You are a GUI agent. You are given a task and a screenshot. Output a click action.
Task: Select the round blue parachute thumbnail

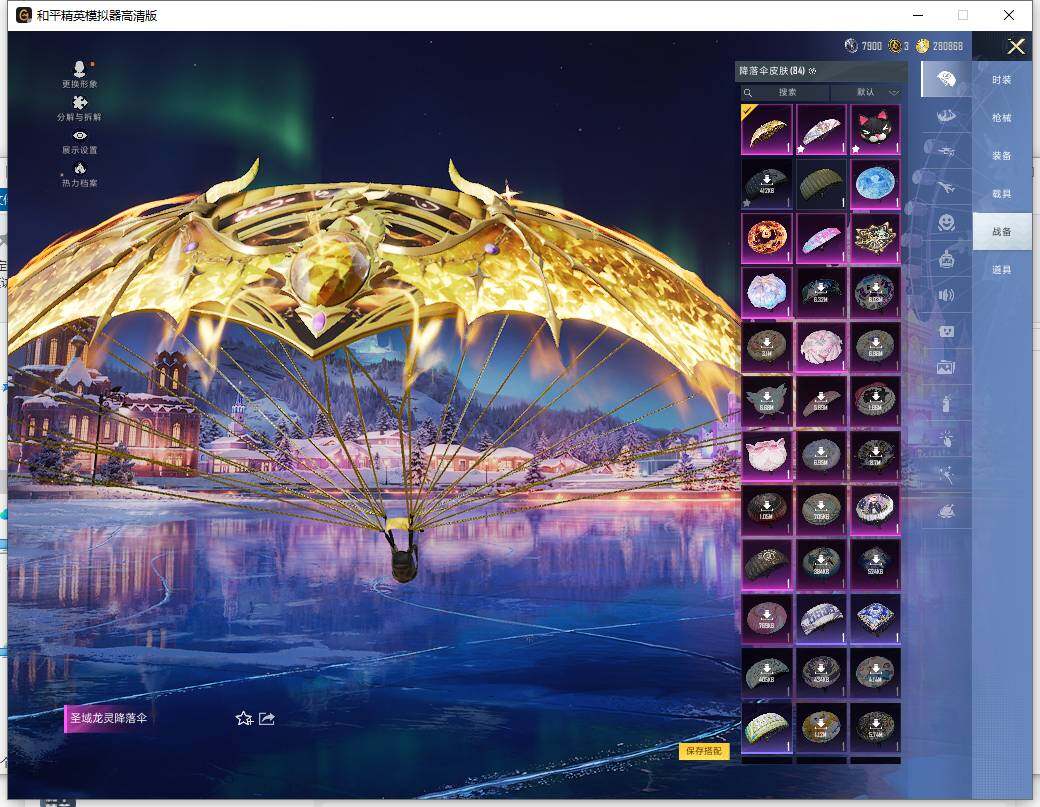[875, 184]
